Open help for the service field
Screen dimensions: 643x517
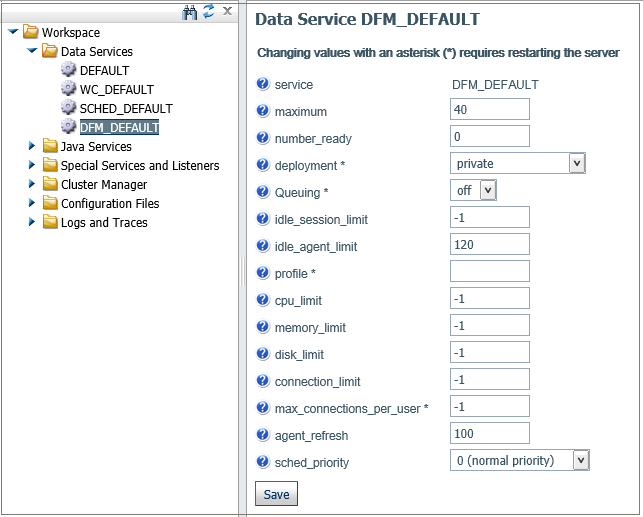(263, 84)
